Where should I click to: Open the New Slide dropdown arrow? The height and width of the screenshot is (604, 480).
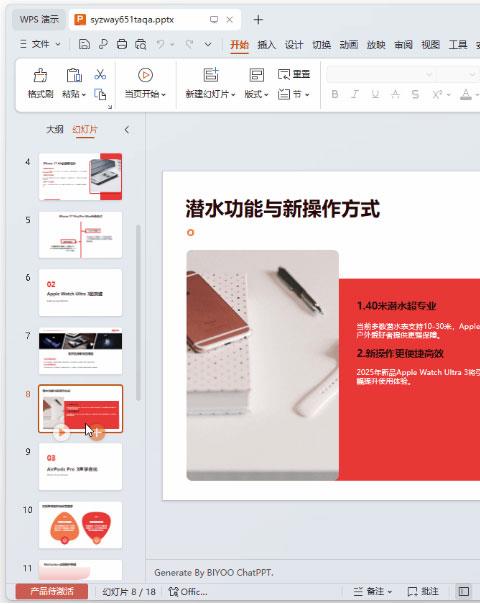tap(233, 95)
